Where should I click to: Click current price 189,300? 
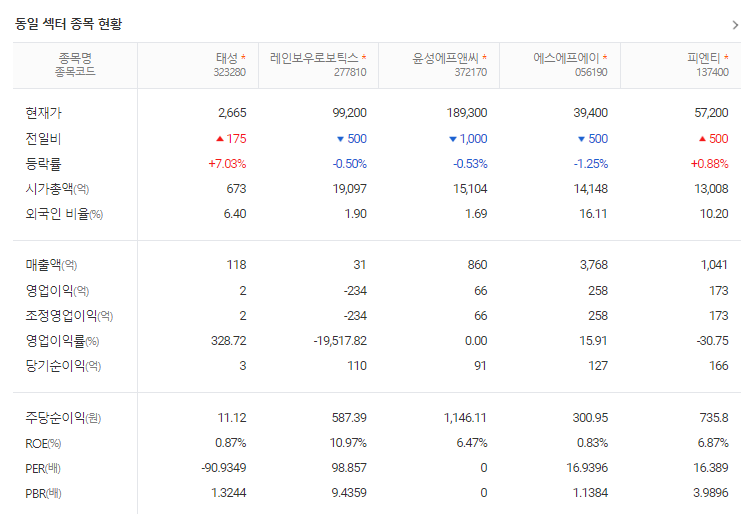467,113
